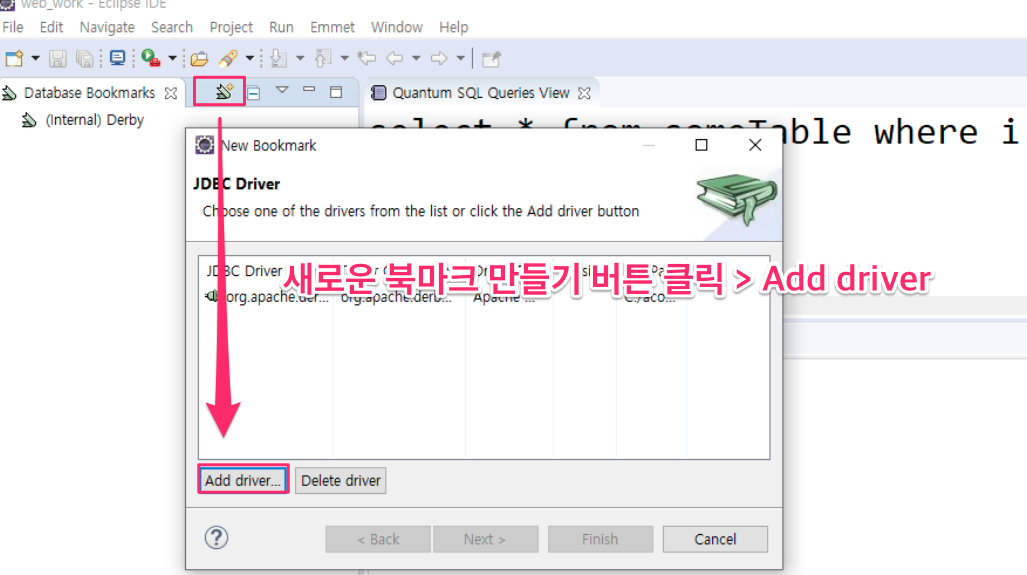Click the Pin Editor icon

point(491,59)
